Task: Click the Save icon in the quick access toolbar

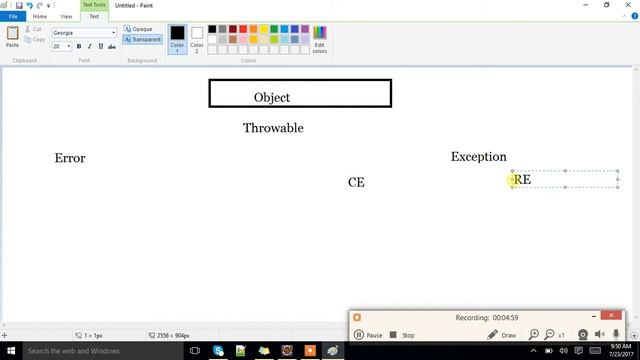Action: pos(19,5)
